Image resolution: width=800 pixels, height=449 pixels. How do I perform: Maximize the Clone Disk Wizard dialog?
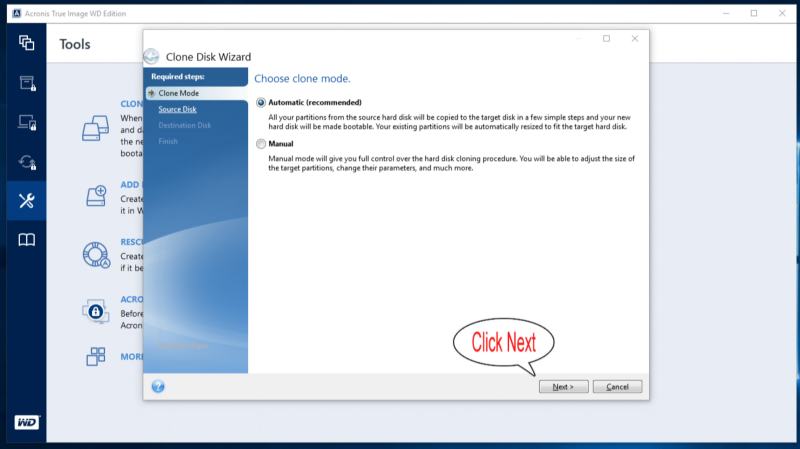(x=607, y=38)
